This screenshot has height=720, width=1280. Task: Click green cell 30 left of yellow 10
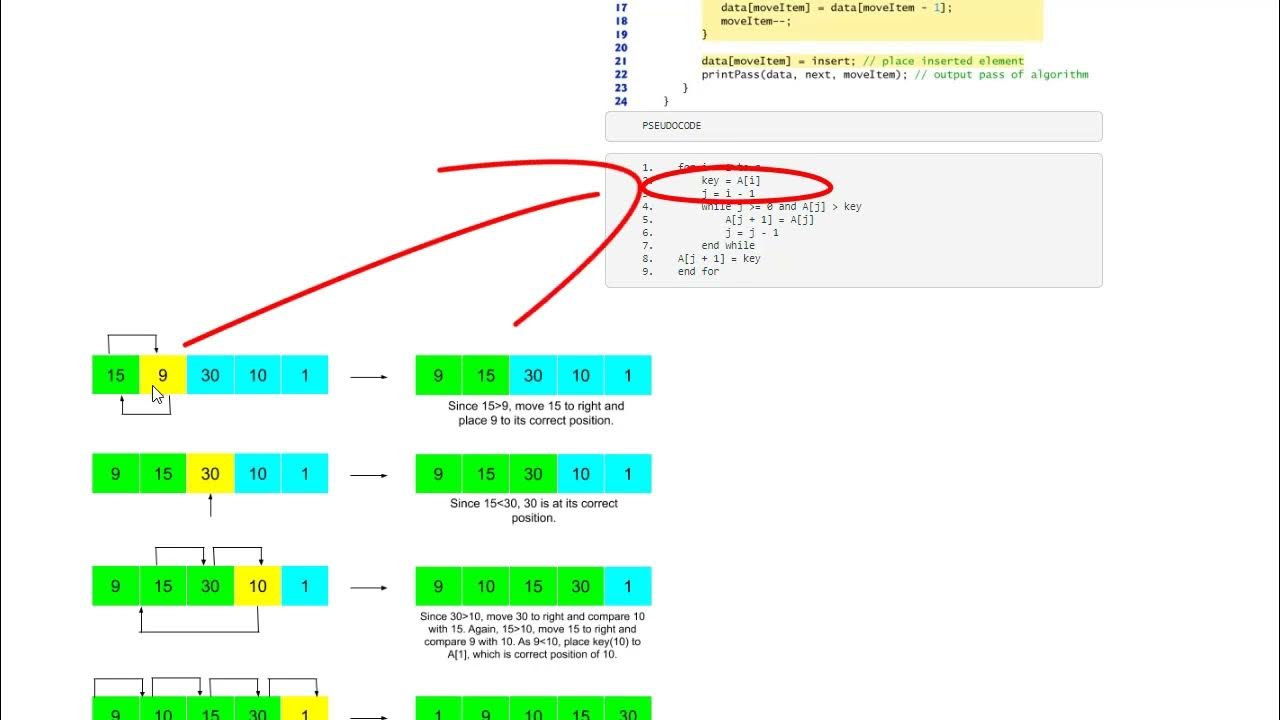point(210,586)
